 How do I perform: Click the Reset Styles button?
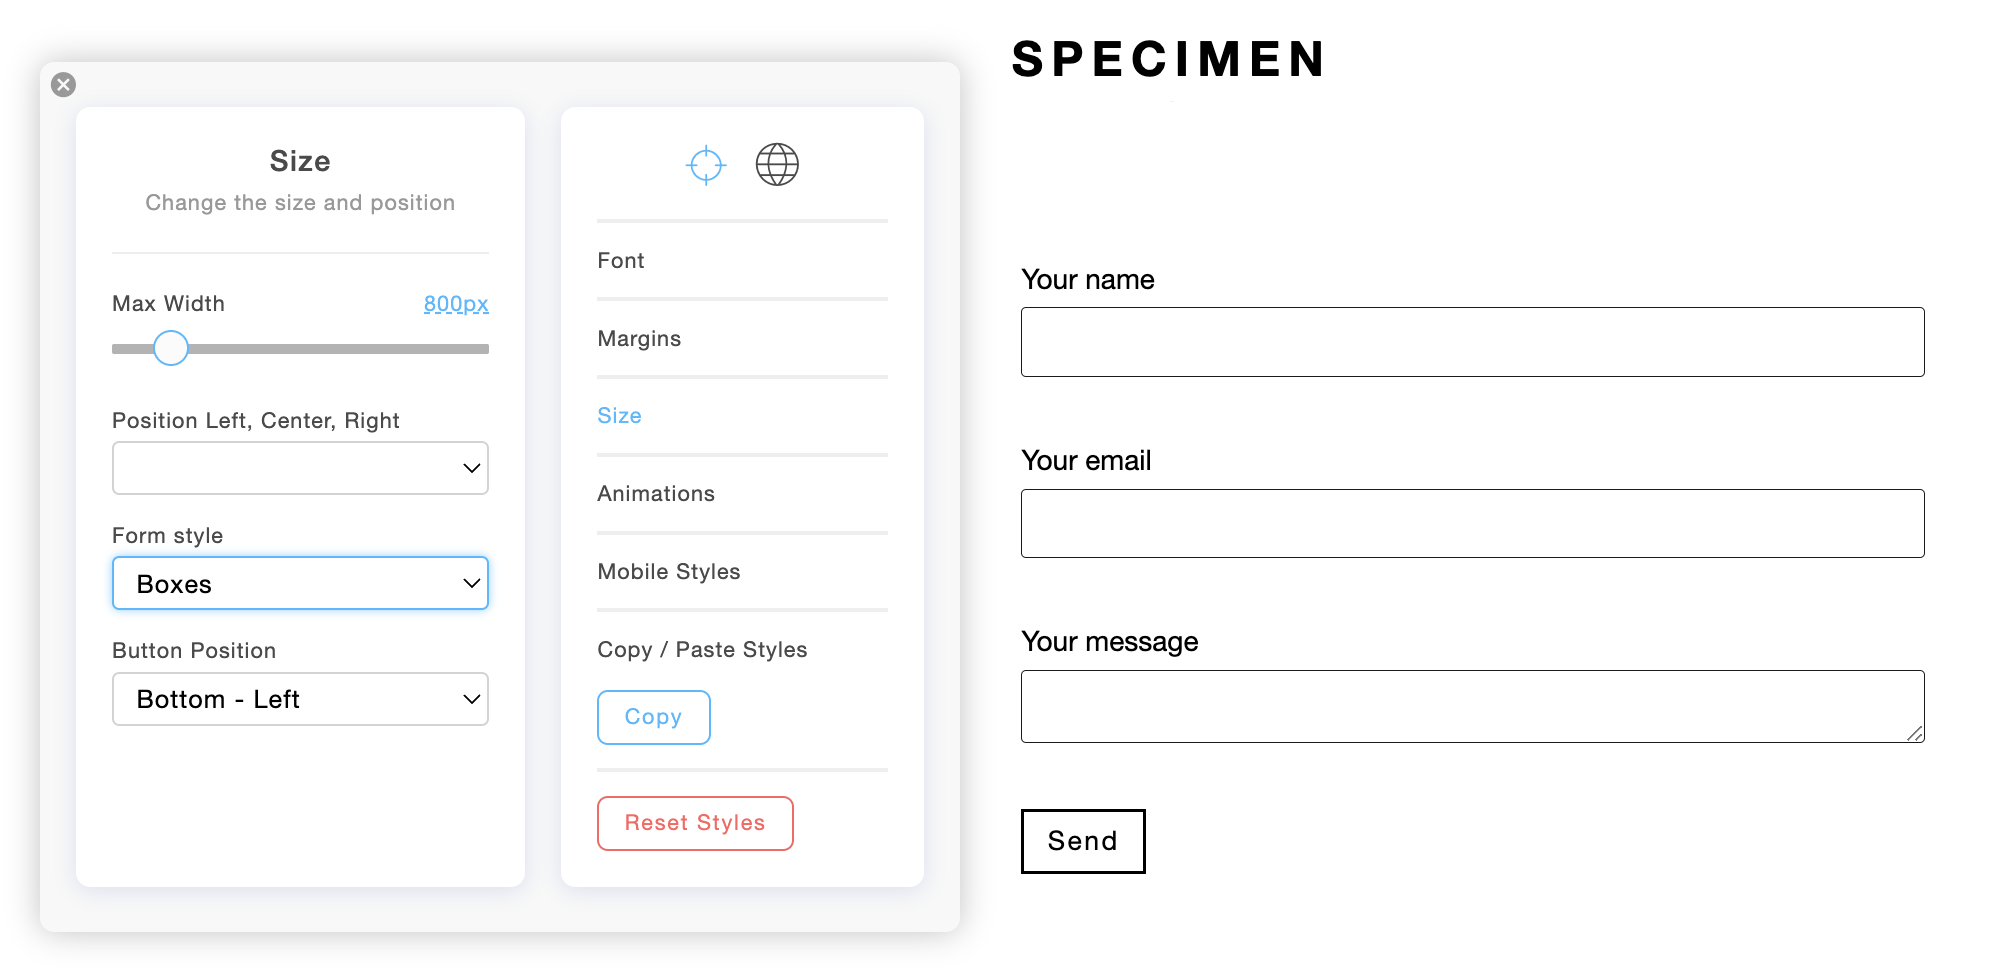[695, 823]
